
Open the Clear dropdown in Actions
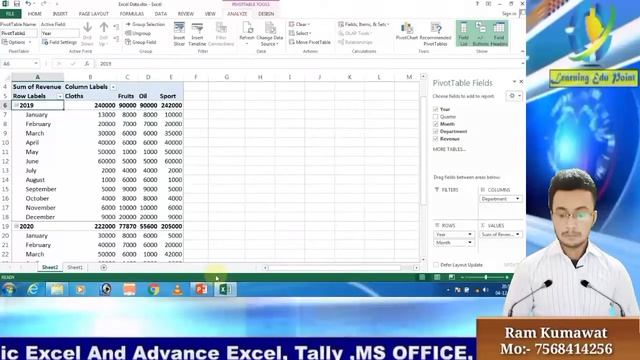click(300, 24)
